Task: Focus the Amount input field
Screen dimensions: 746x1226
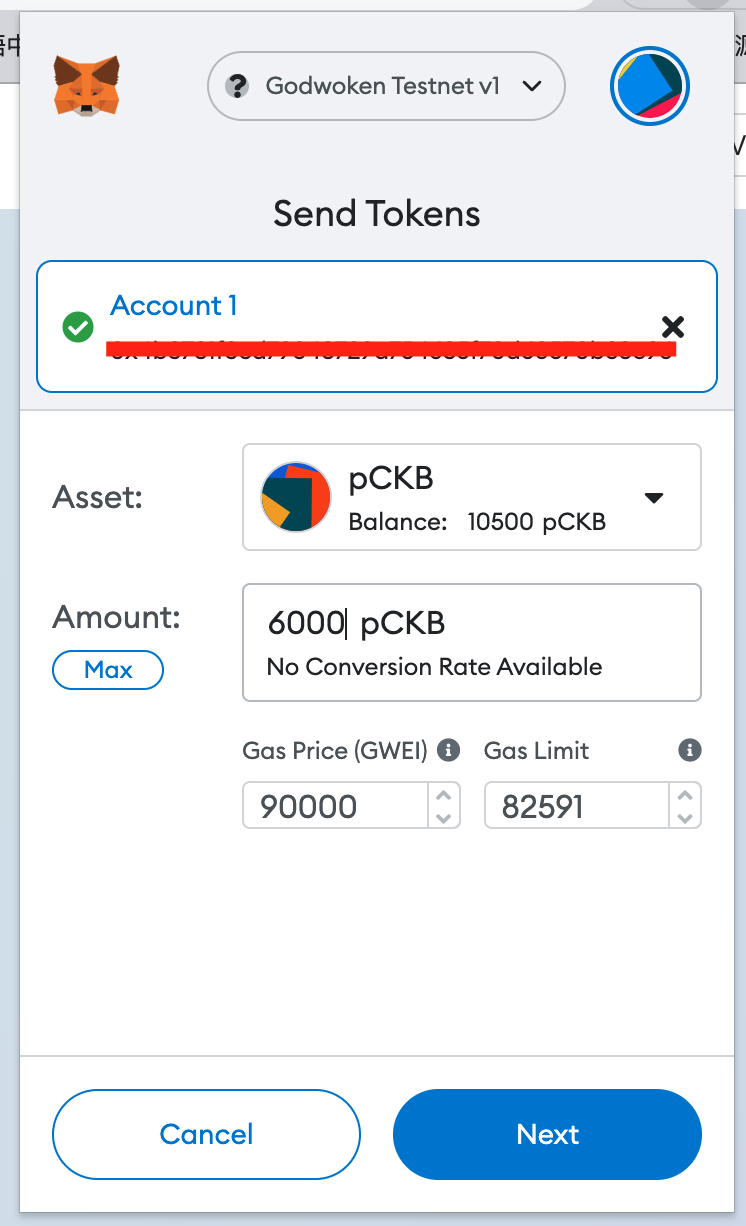Action: click(x=472, y=642)
